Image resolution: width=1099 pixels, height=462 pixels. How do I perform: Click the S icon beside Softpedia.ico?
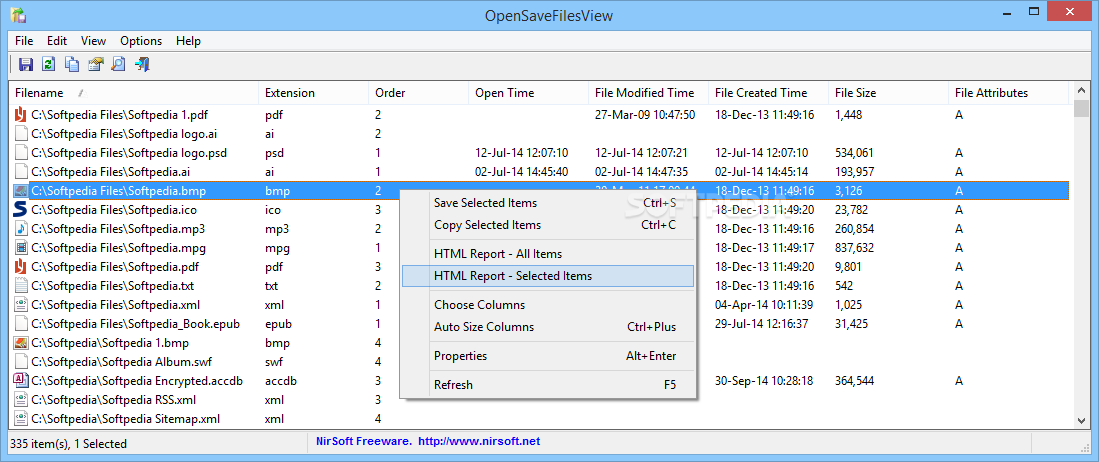click(x=21, y=210)
